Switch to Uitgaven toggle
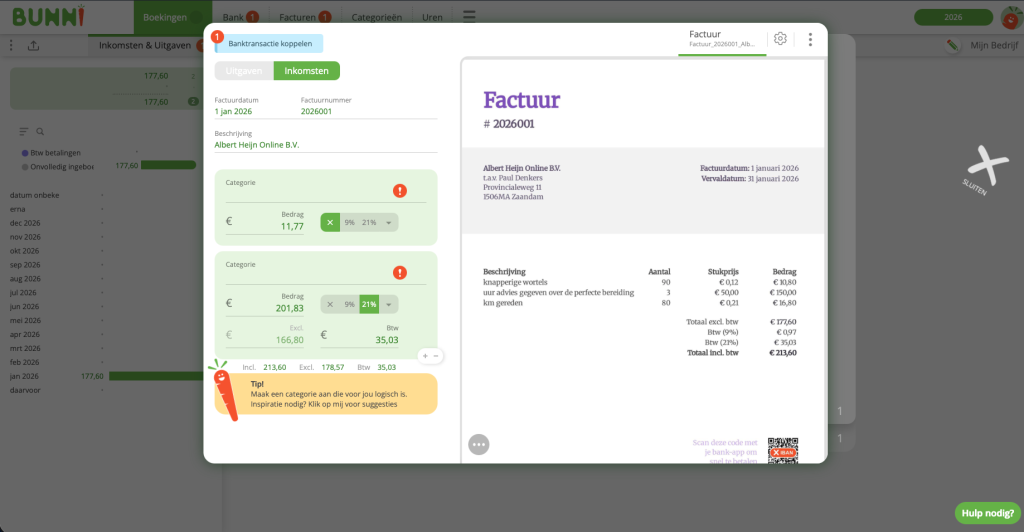1024x532 pixels. [x=244, y=70]
